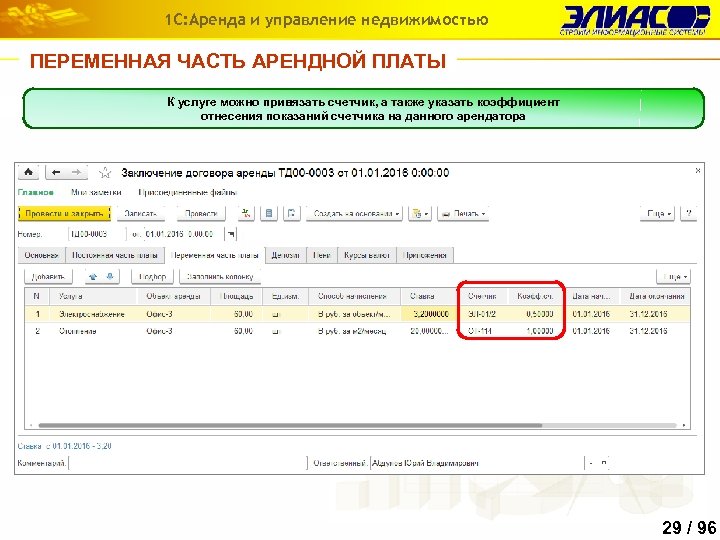720x540 pixels.
Task: Open help with the question mark button
Action: click(x=688, y=213)
